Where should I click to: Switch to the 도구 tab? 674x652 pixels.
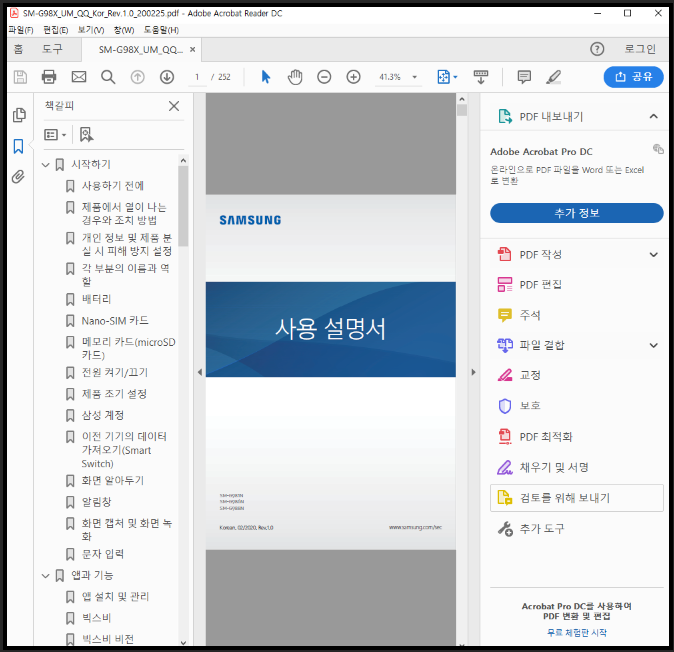(x=52, y=49)
